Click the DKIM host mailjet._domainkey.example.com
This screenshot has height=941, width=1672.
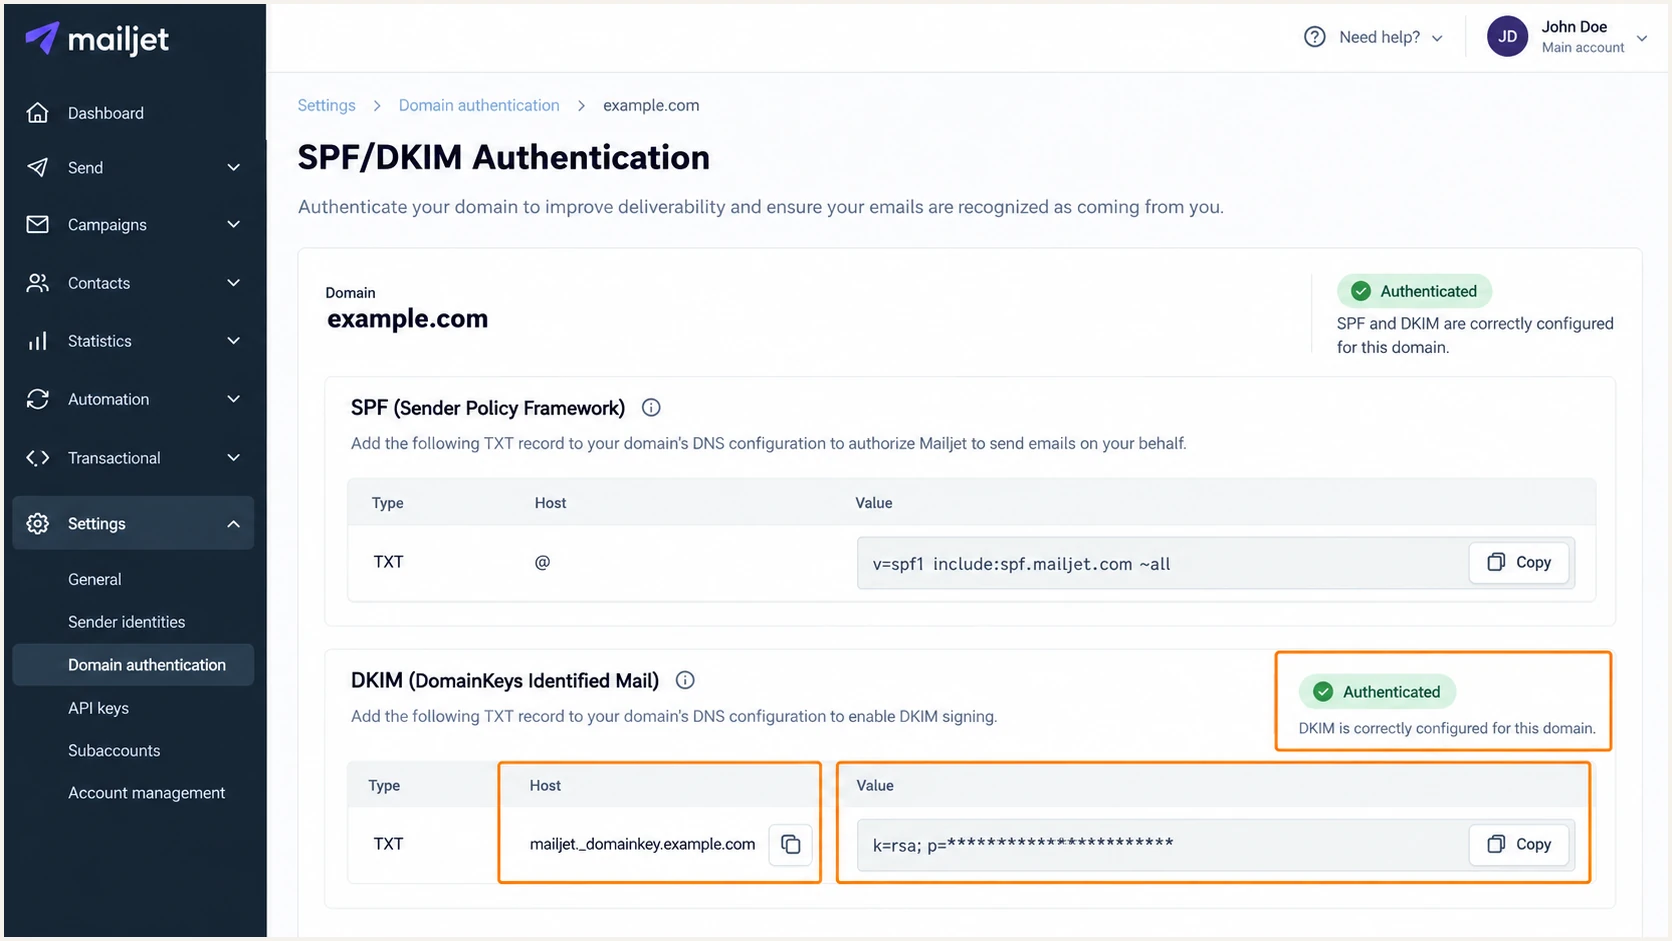[642, 844]
